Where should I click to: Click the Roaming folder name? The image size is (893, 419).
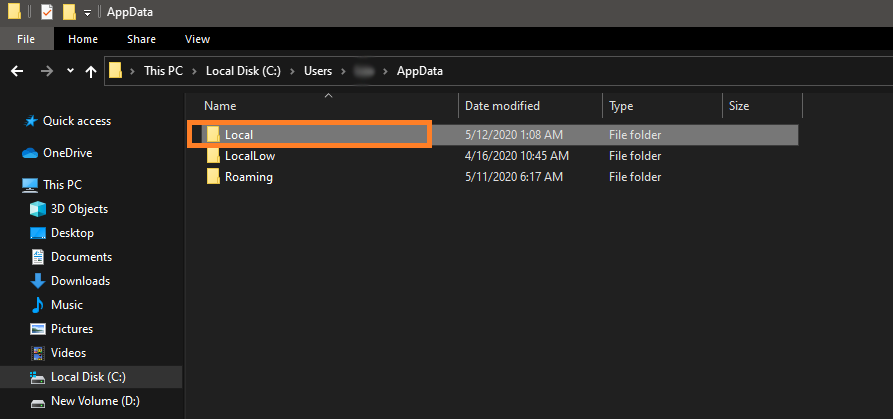(249, 177)
